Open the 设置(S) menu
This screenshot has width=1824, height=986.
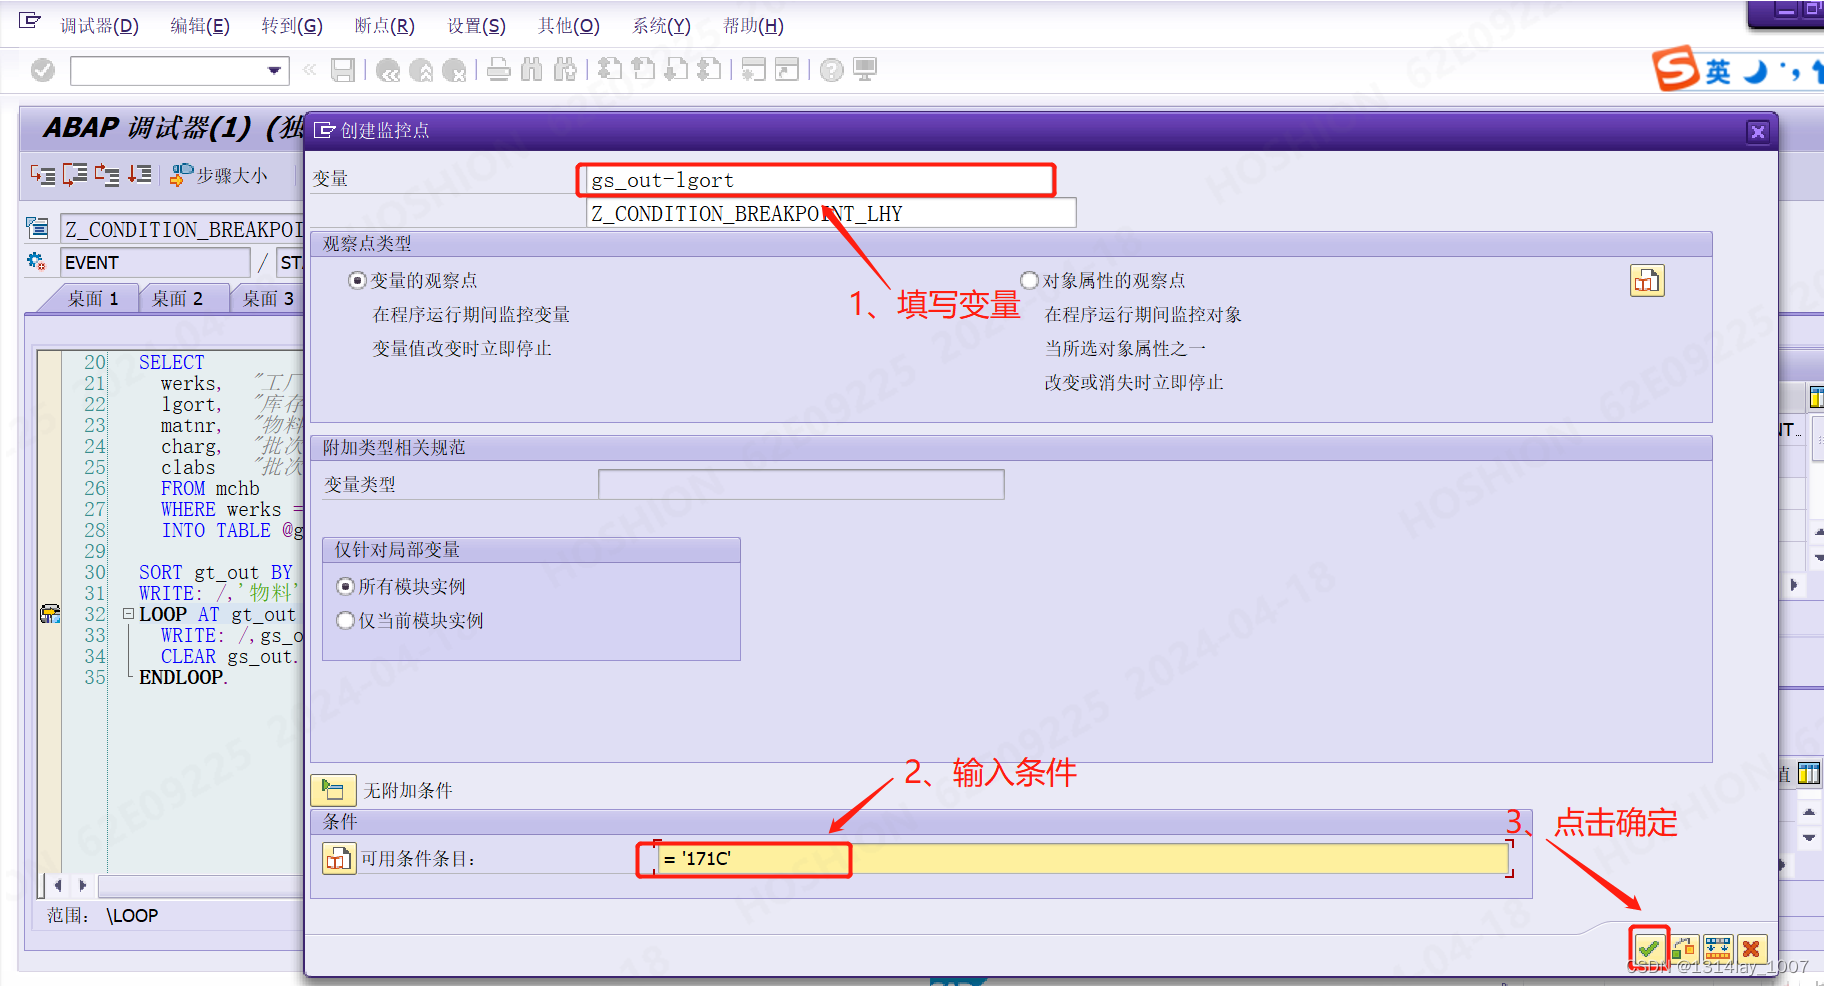point(476,26)
